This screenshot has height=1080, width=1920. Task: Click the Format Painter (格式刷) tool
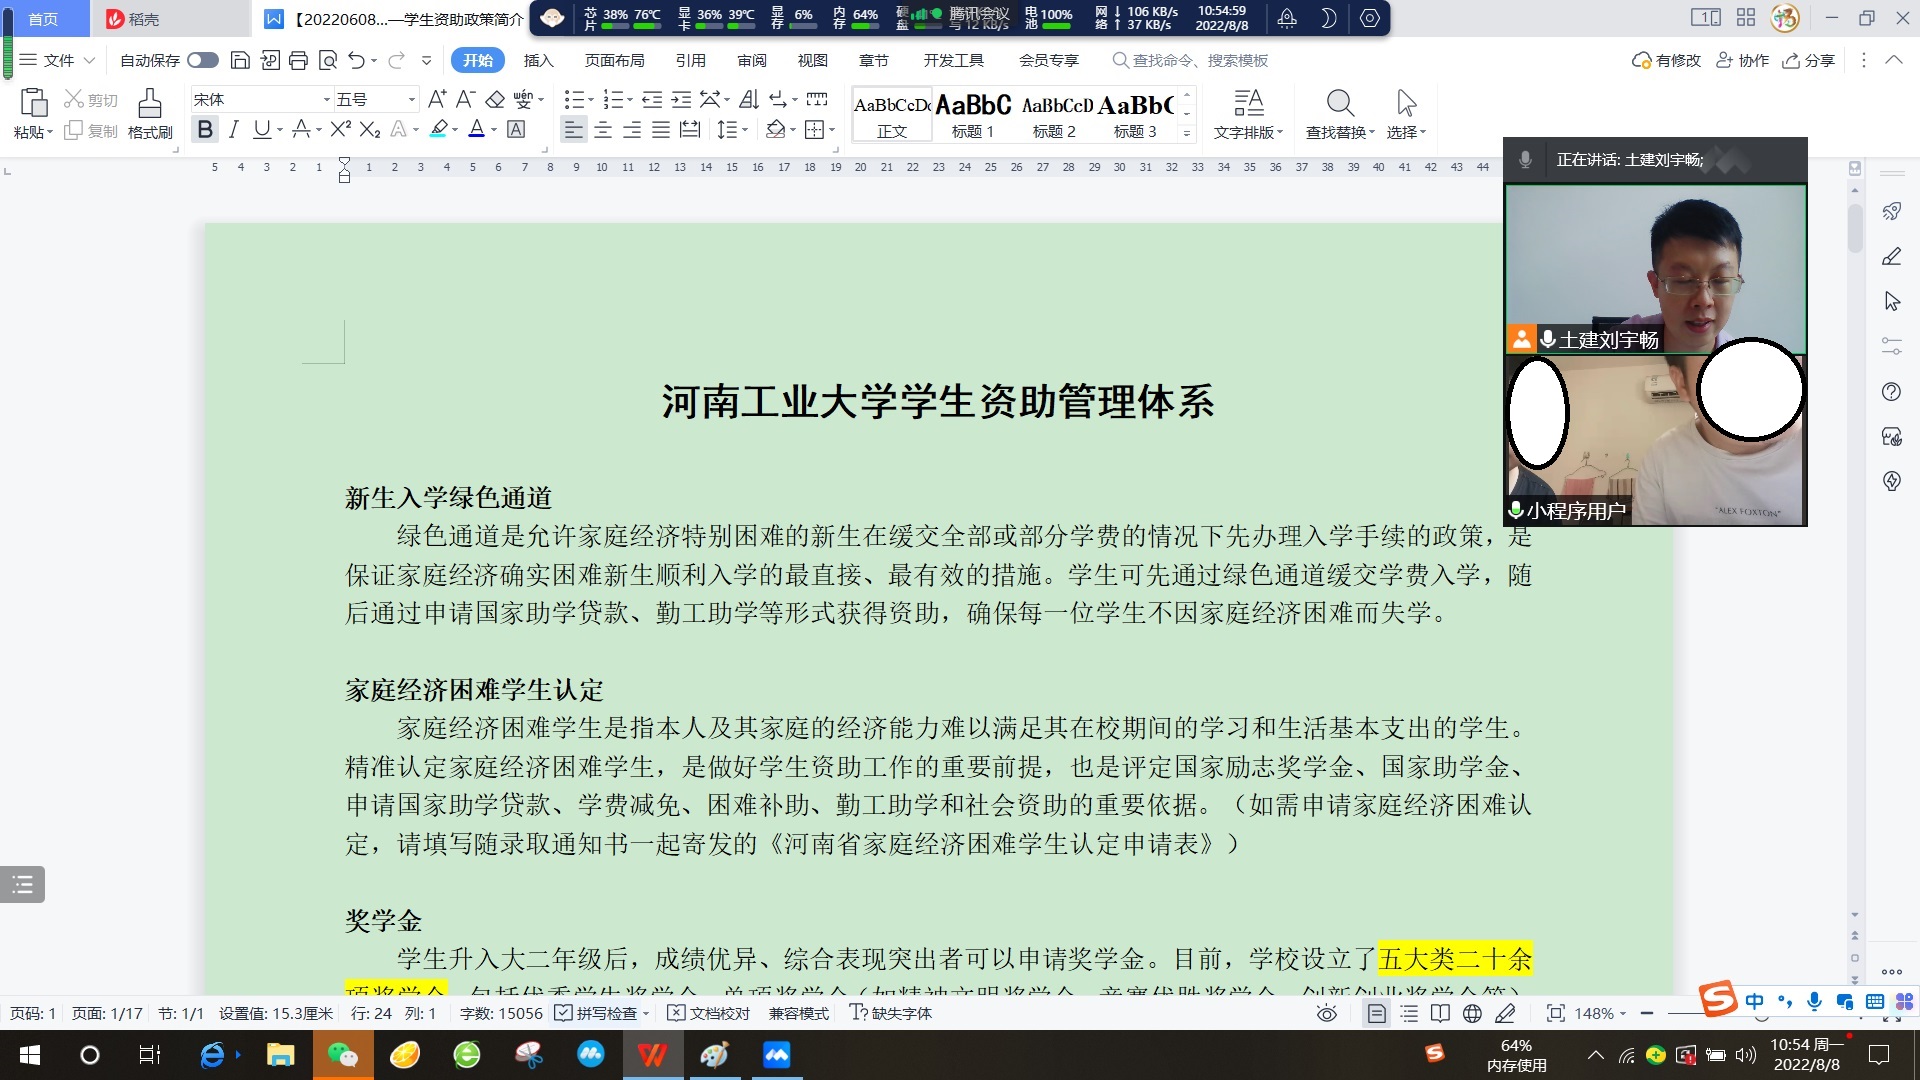[x=150, y=114]
